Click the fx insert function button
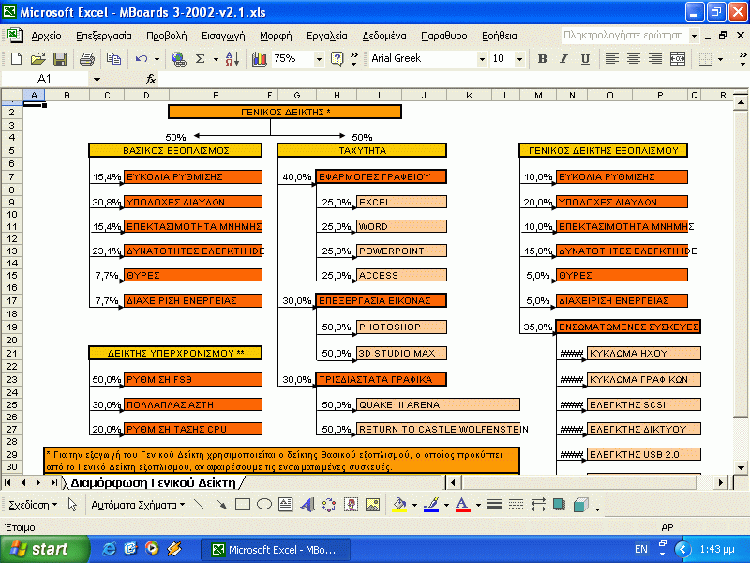 click(x=151, y=79)
